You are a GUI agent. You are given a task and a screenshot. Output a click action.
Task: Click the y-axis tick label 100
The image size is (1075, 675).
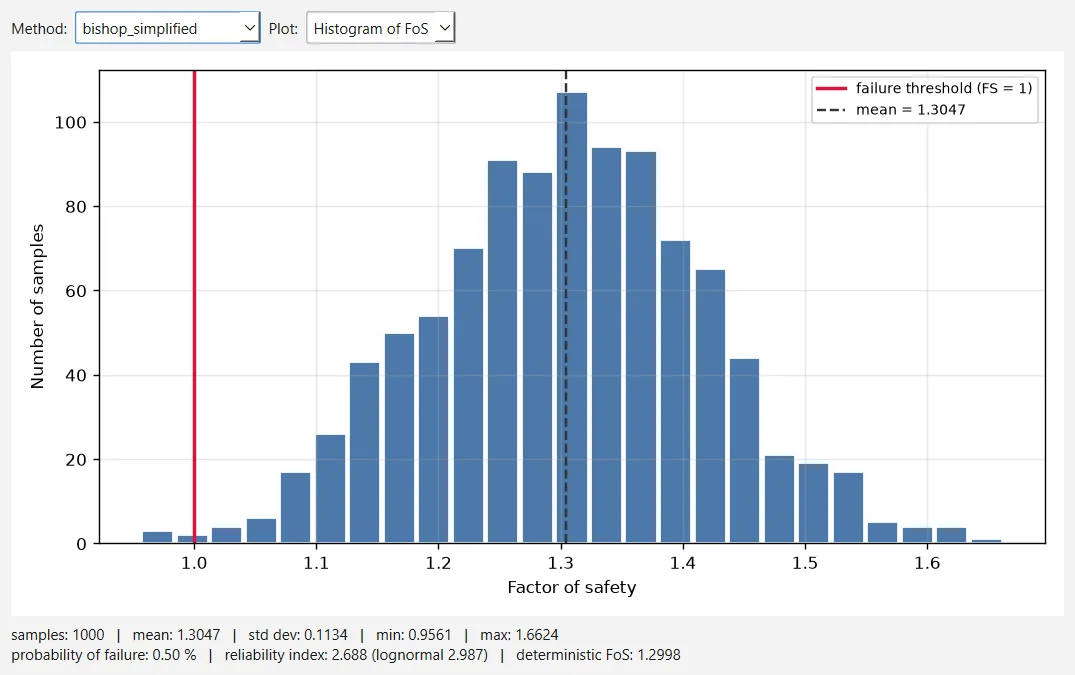tap(71, 123)
